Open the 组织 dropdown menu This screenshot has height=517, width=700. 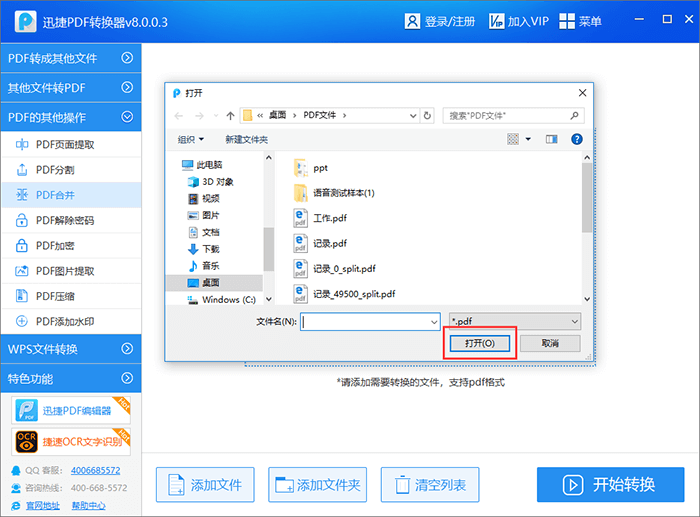point(191,140)
